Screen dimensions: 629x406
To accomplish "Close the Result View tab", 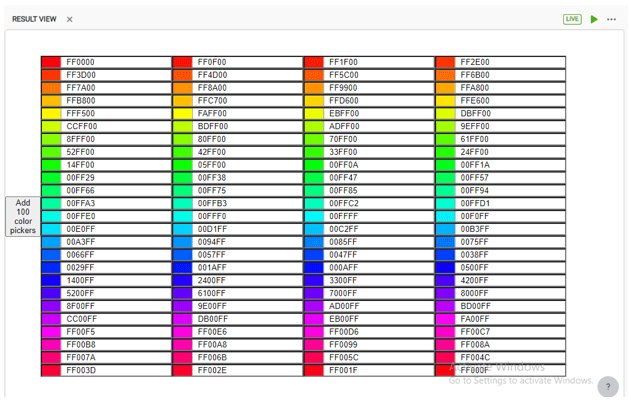I will (69, 19).
